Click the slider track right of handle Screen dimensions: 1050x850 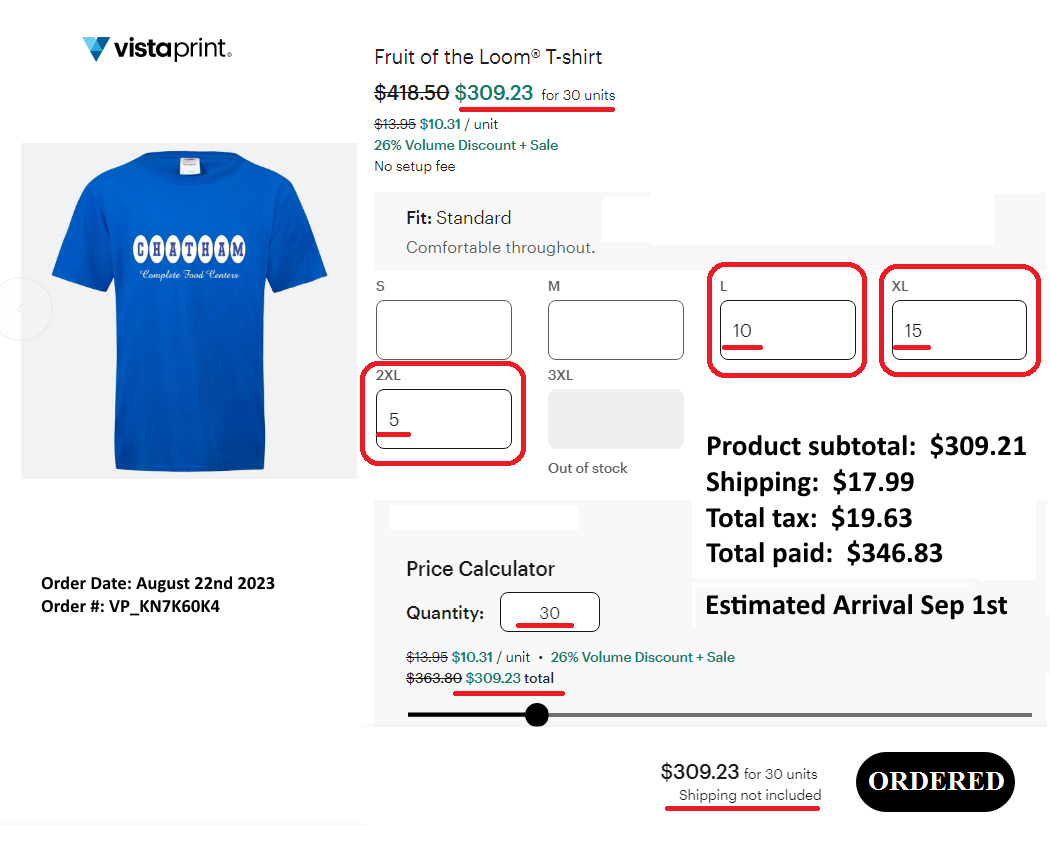790,715
